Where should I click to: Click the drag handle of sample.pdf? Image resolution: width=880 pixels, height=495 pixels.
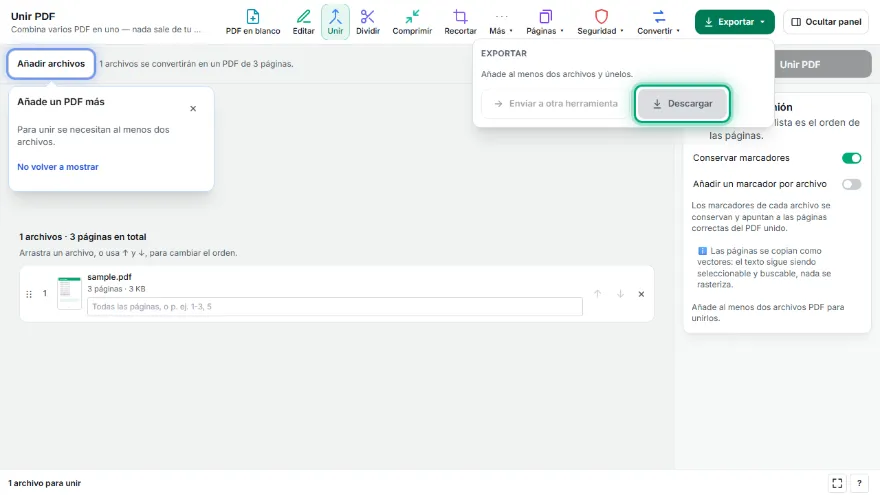29,294
